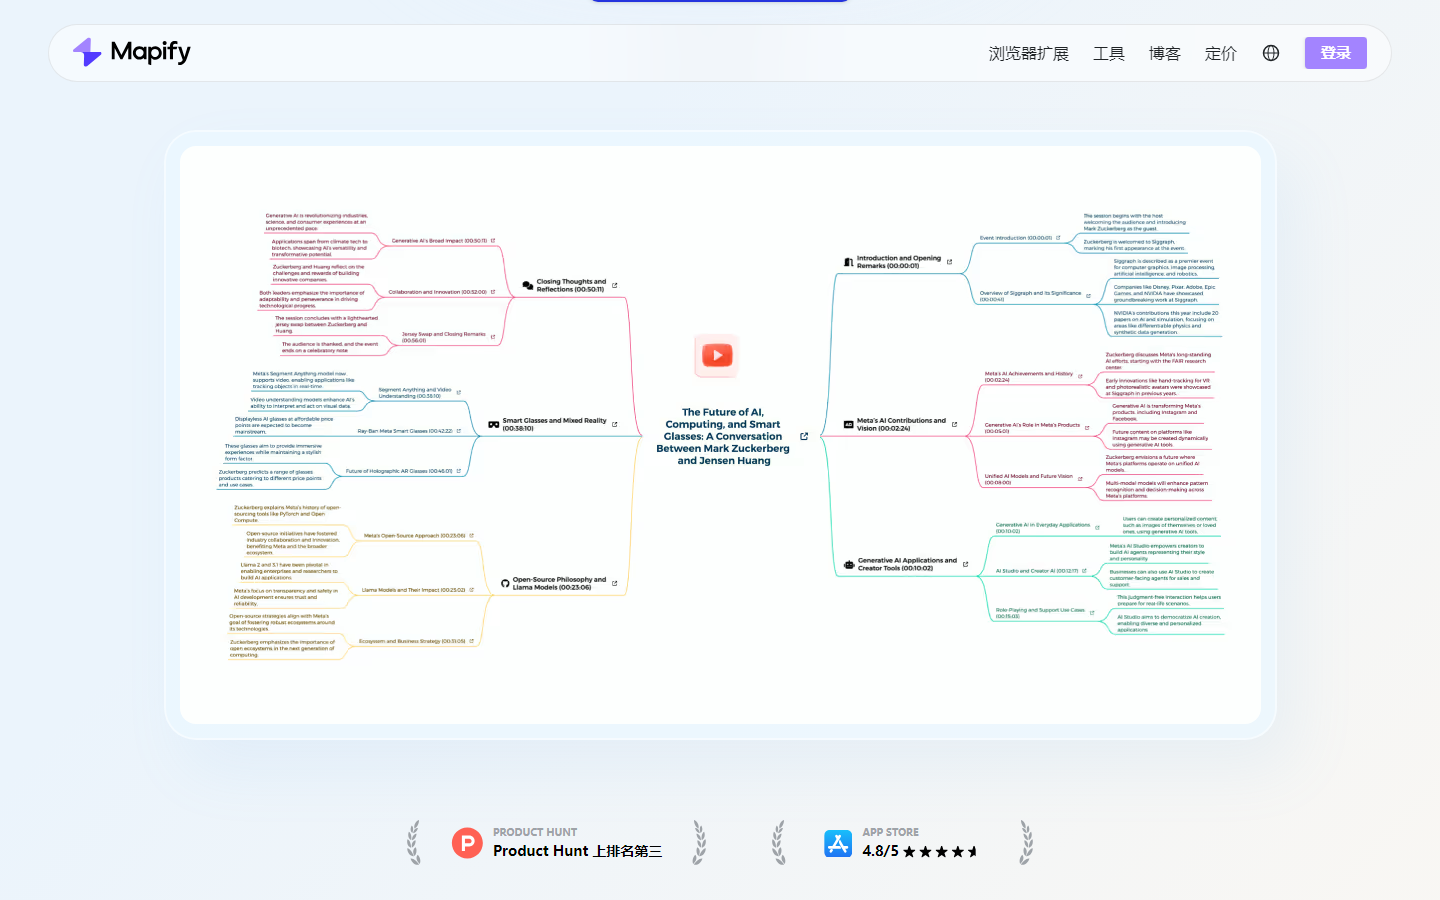This screenshot has height=900, width=1440.
Task: Open the globe language selector
Action: click(x=1271, y=53)
